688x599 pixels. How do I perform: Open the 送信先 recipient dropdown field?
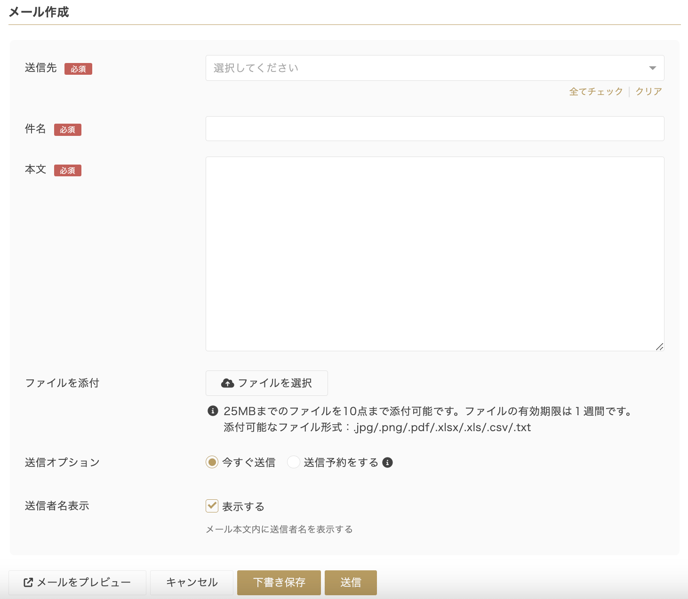(x=425, y=68)
